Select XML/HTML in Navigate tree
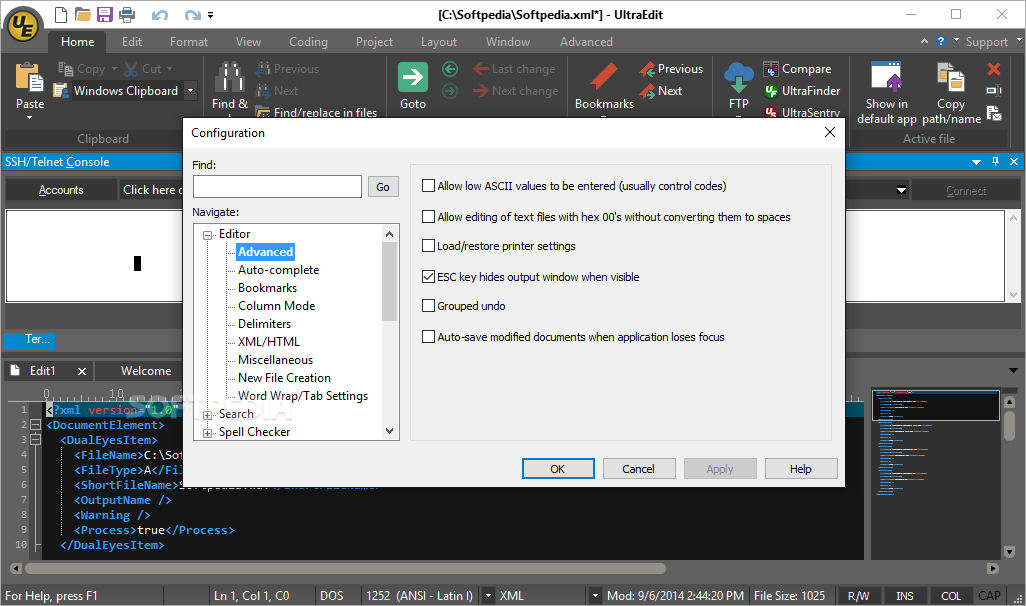1026x606 pixels. [269, 342]
